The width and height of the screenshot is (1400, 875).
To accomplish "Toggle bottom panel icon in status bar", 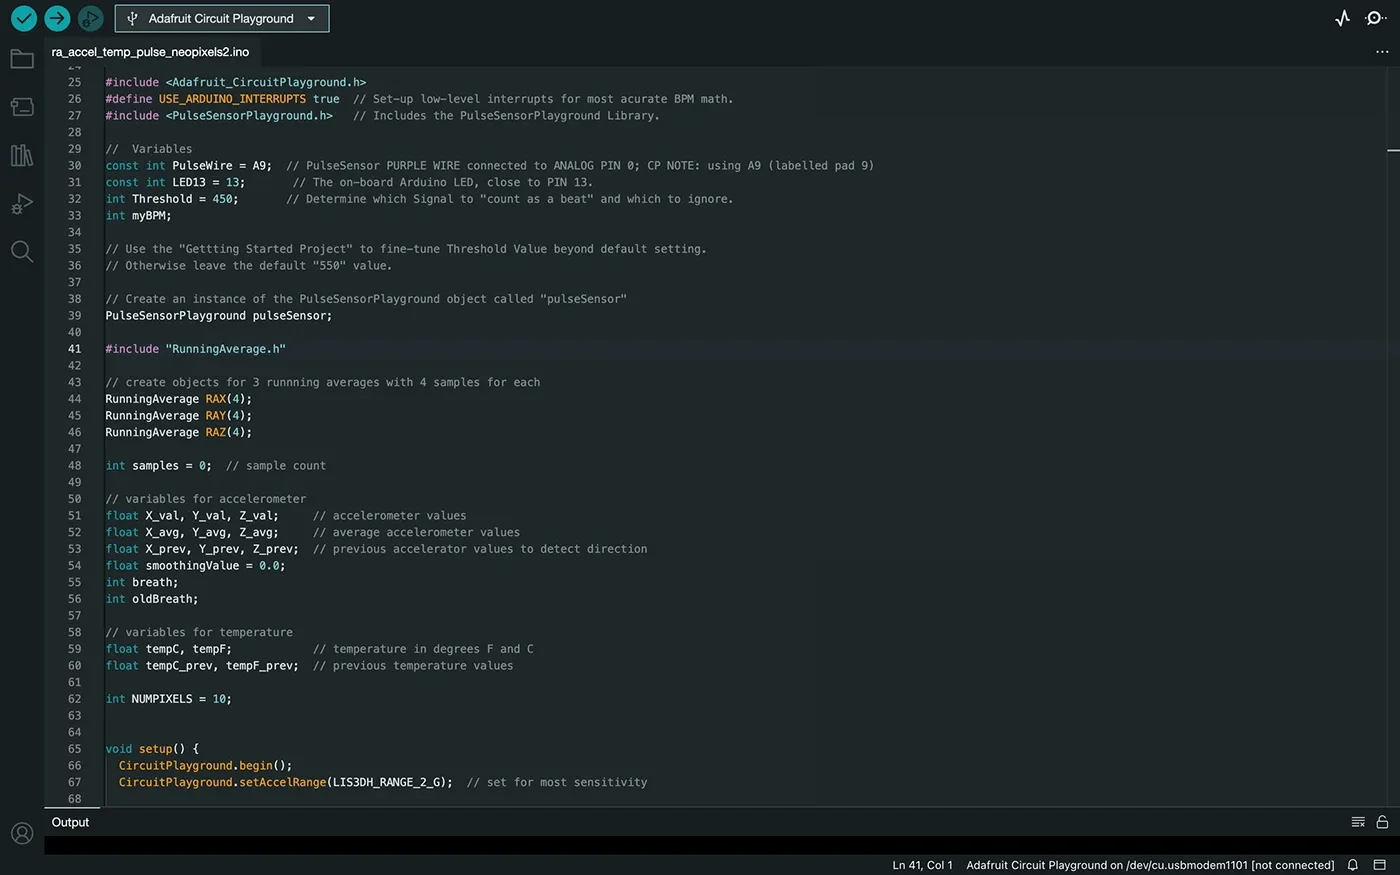I will (1379, 865).
